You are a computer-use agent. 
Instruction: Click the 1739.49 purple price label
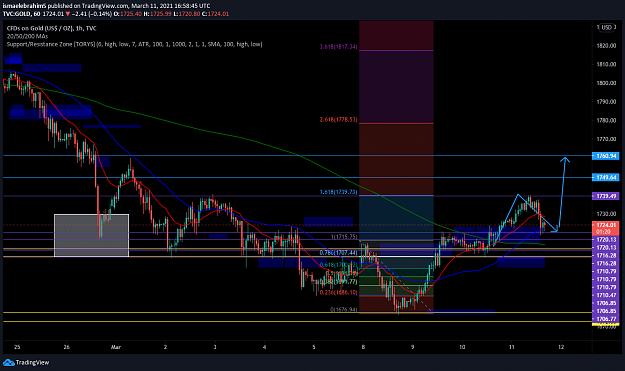605,196
